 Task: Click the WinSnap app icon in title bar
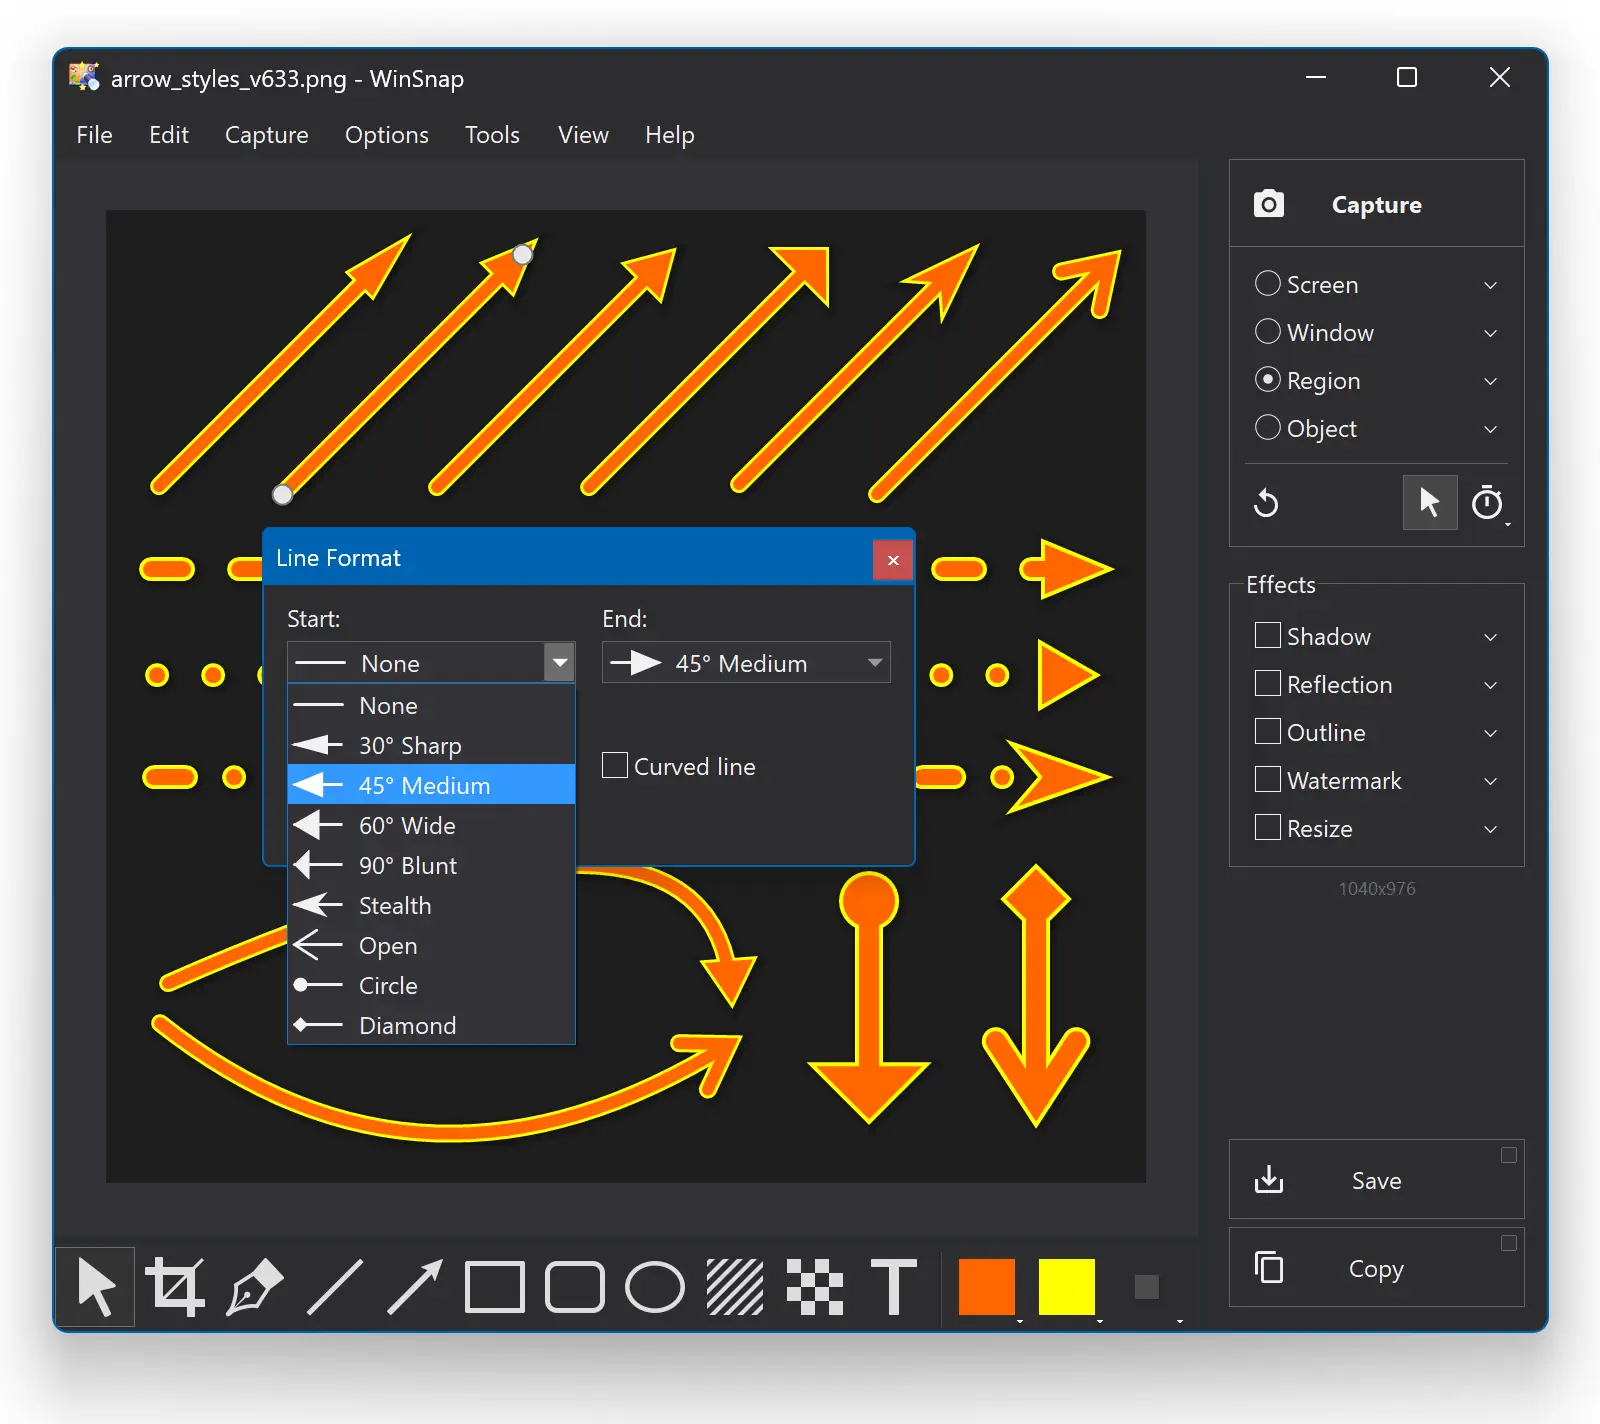coord(84,77)
